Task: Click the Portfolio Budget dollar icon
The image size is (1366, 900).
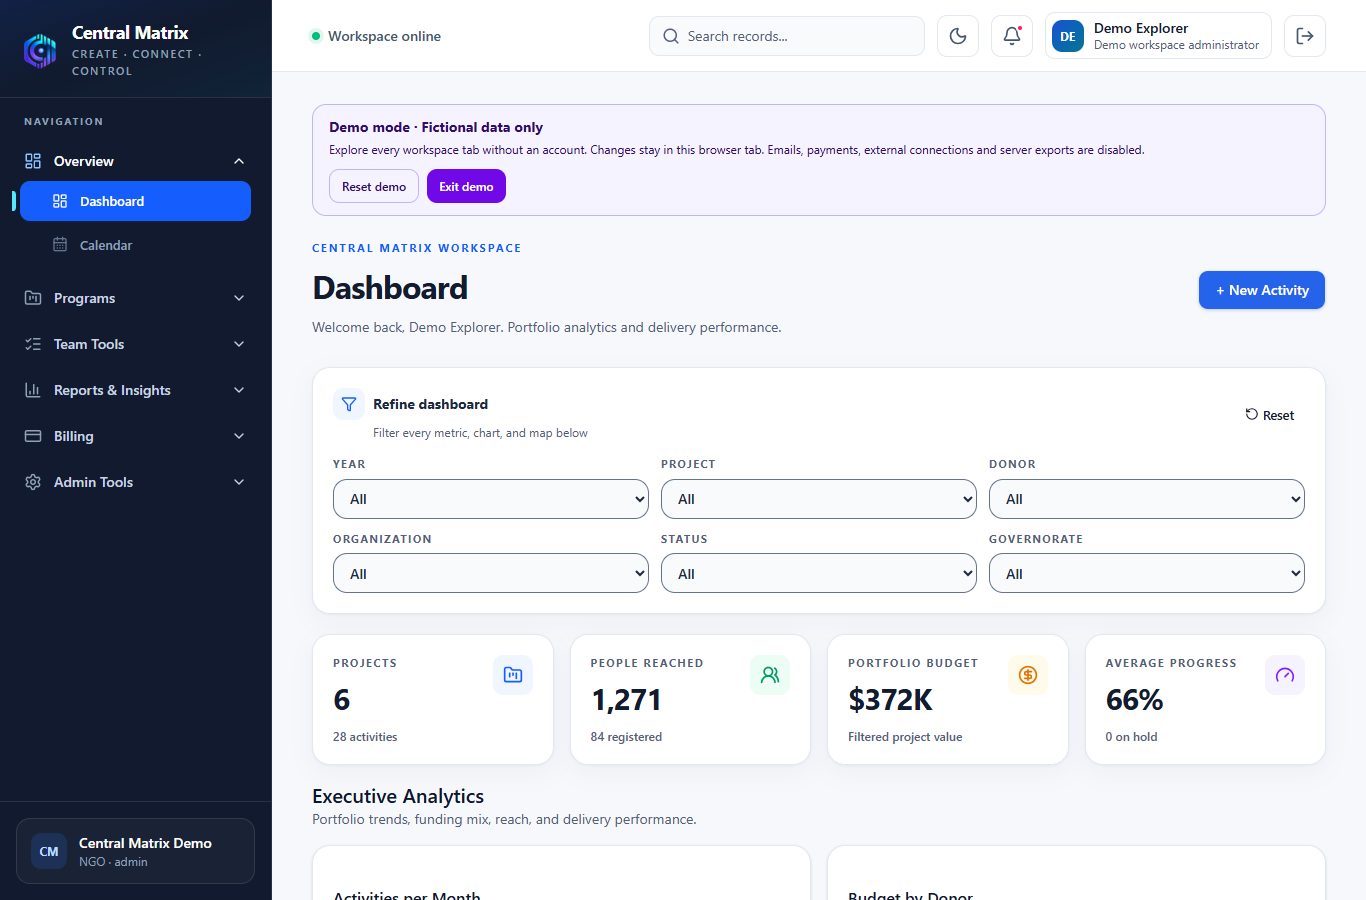Action: tap(1028, 675)
